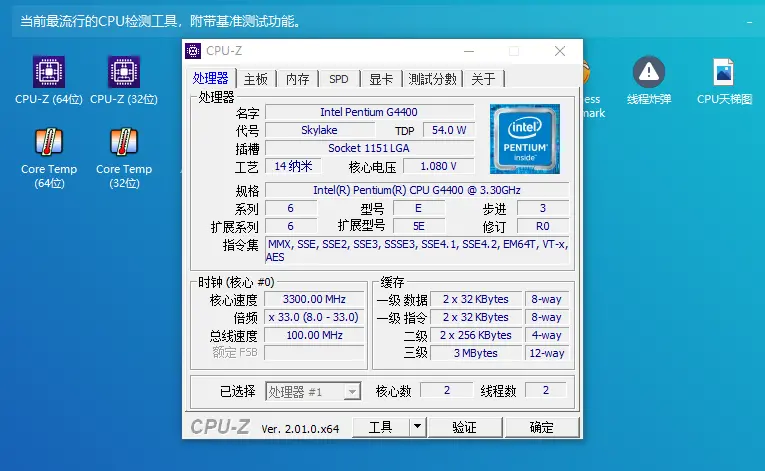Viewport: 765px width, 471px height.
Task: Click the CPU-Z title bar app icon
Action: [193, 51]
